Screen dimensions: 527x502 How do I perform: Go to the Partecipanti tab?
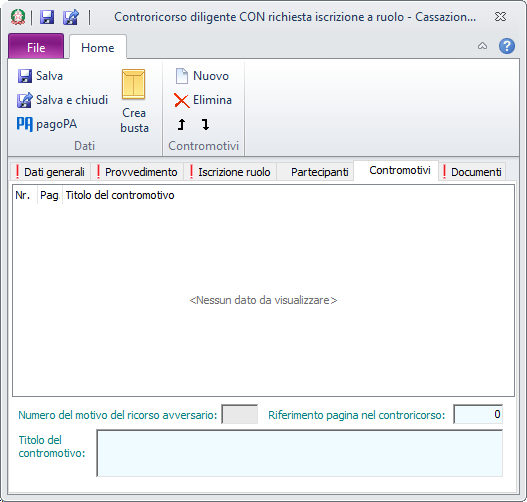click(316, 172)
